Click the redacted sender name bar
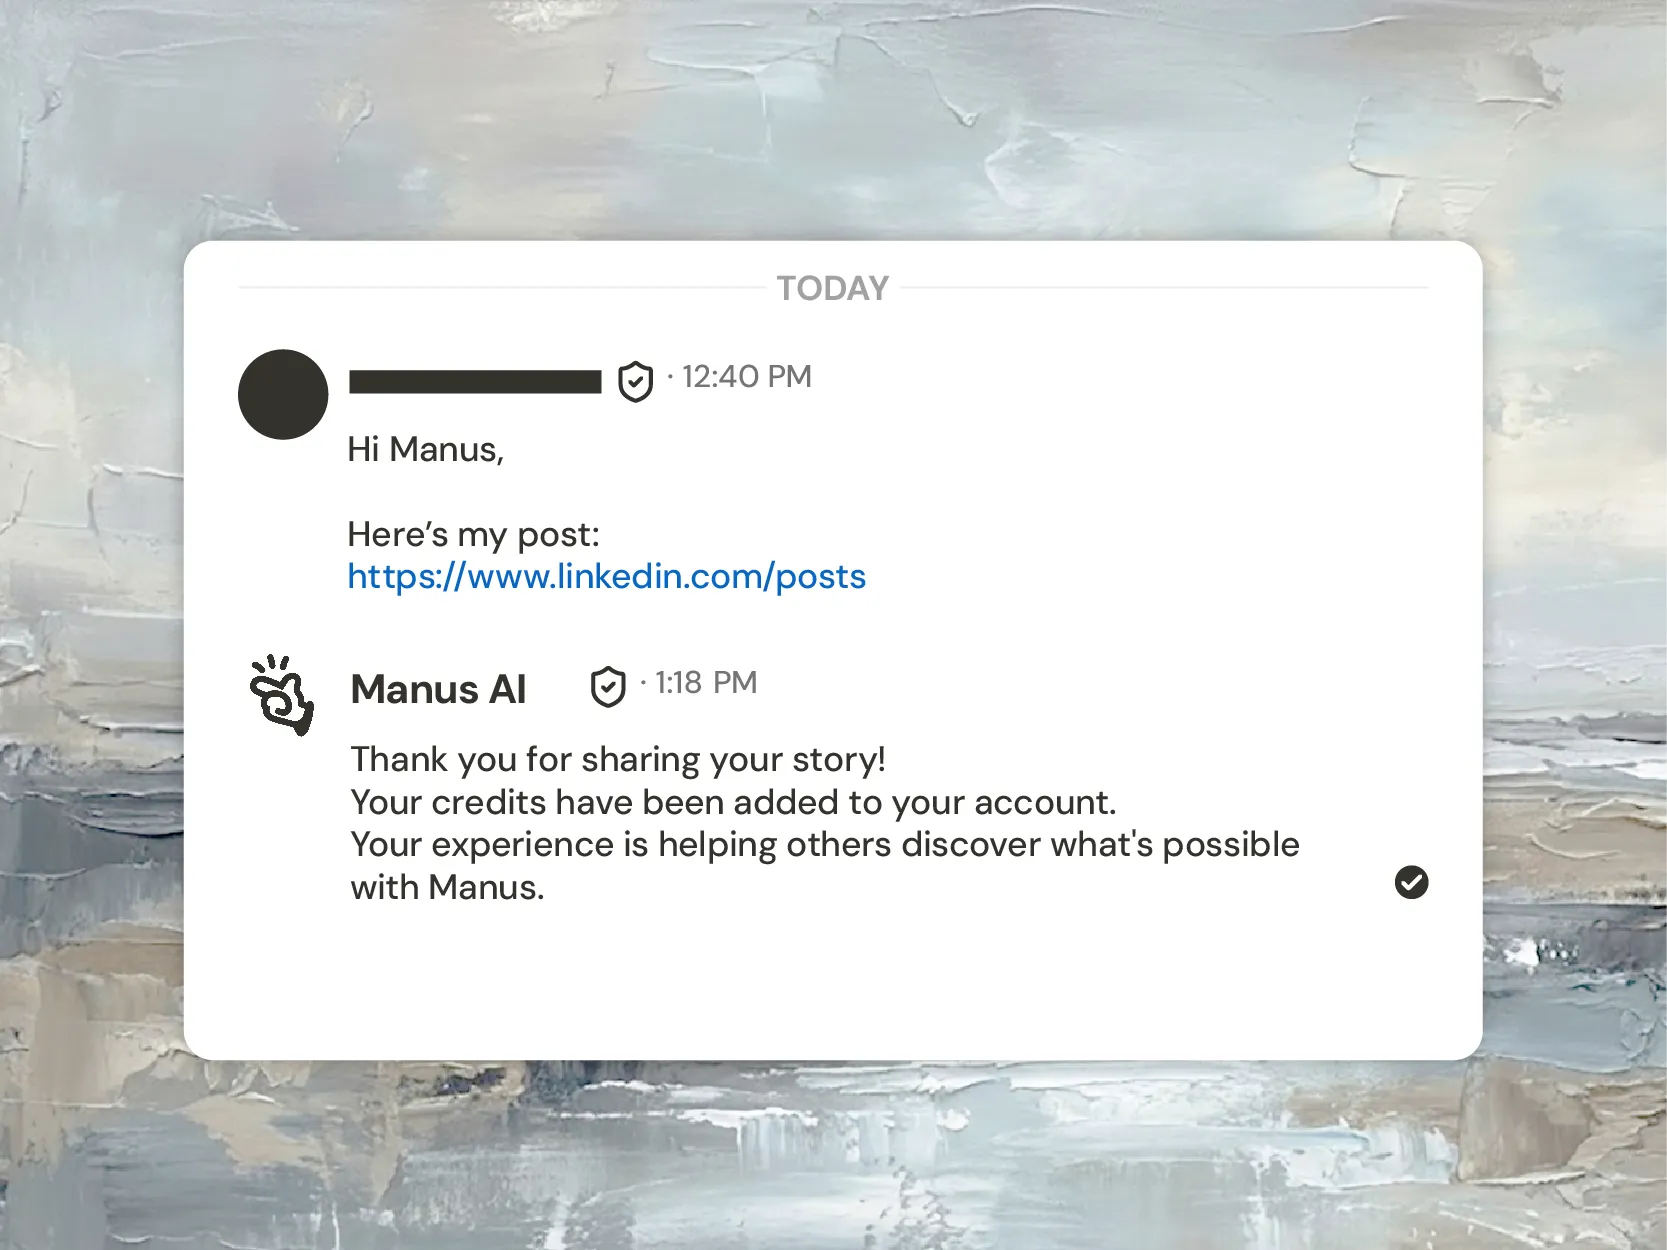Image resolution: width=1667 pixels, height=1250 pixels. 475,381
